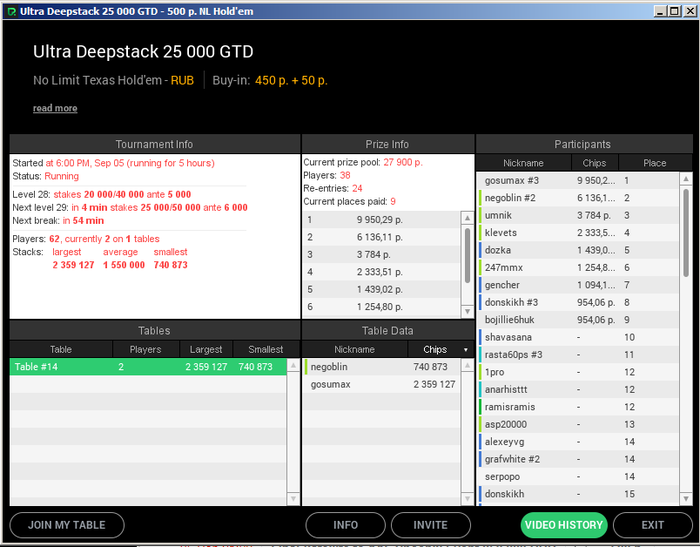Sort Tables list by Players column
700x547 pixels.
146,349
